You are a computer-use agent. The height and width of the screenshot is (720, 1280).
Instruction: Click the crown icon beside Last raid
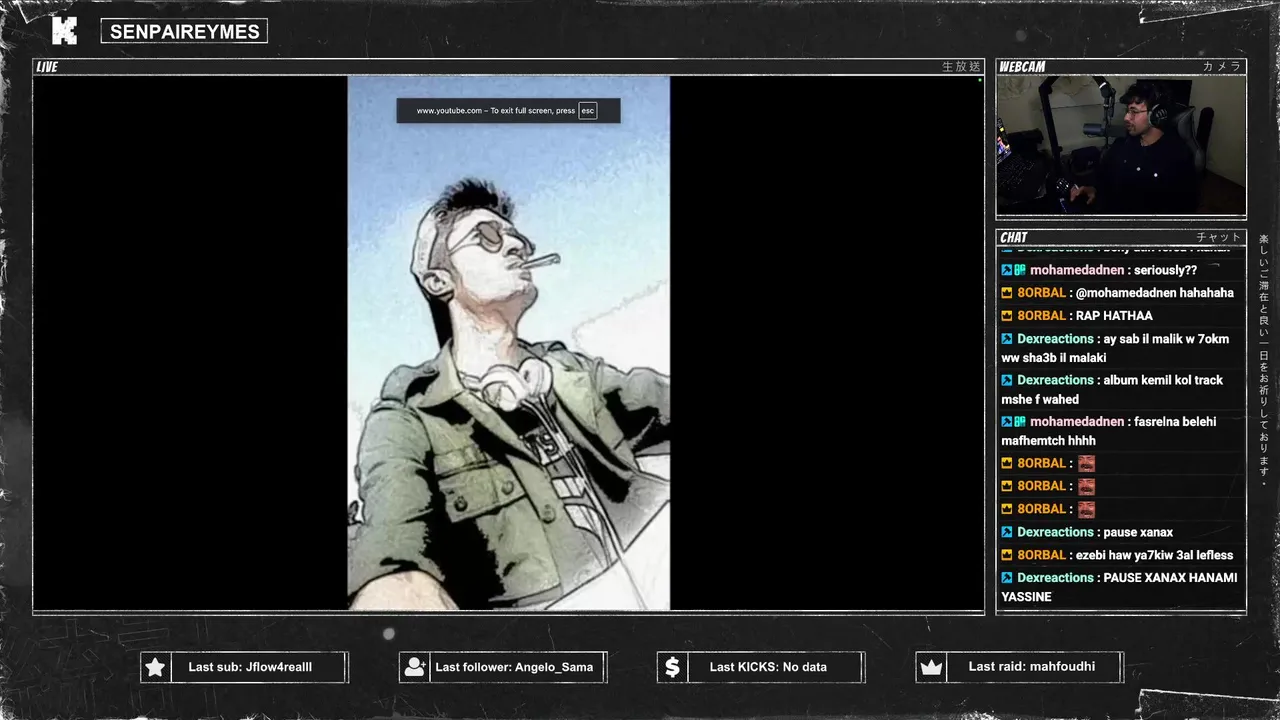(x=931, y=667)
